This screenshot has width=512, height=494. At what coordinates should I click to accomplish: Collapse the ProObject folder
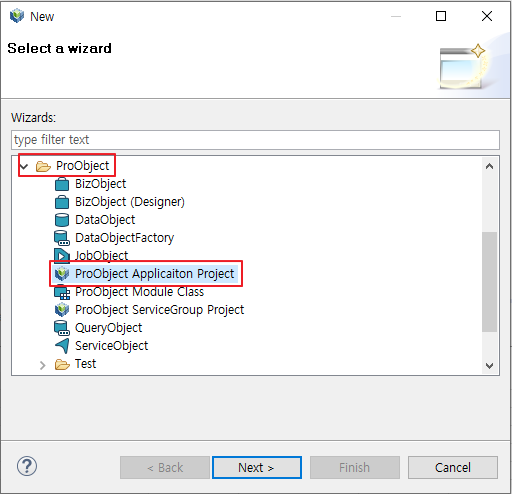click(24, 166)
